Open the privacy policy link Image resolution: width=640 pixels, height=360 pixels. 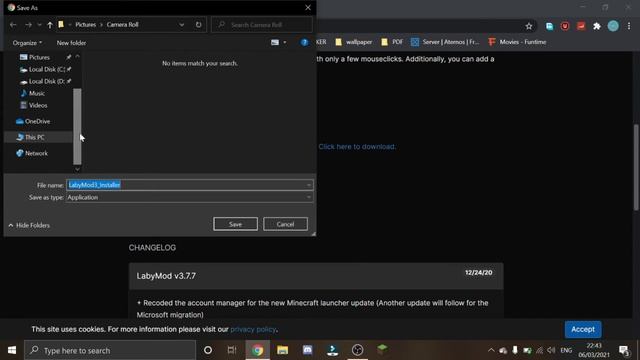tap(253, 329)
